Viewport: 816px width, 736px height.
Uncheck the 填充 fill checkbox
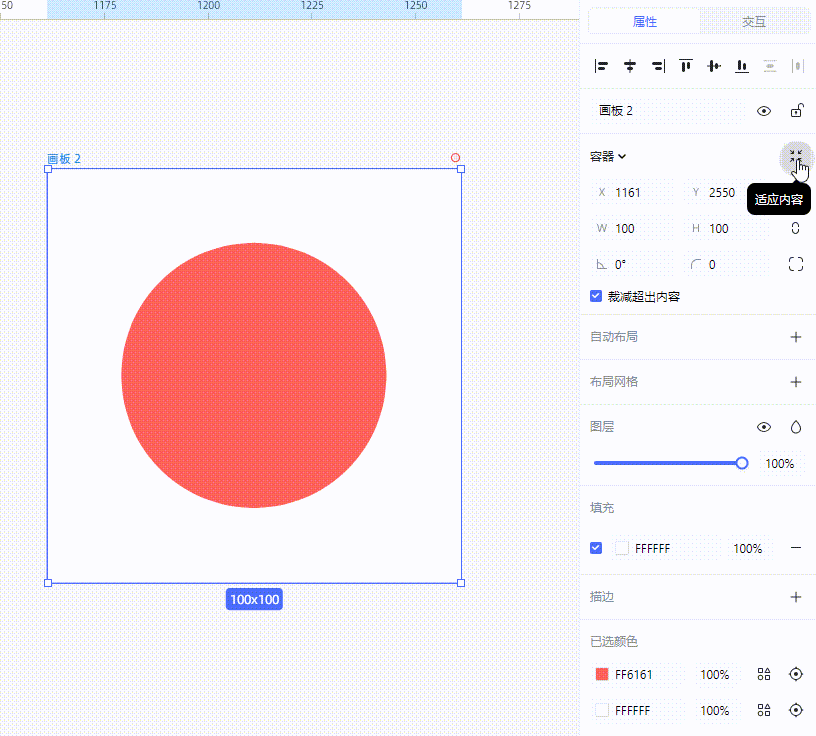click(x=596, y=548)
